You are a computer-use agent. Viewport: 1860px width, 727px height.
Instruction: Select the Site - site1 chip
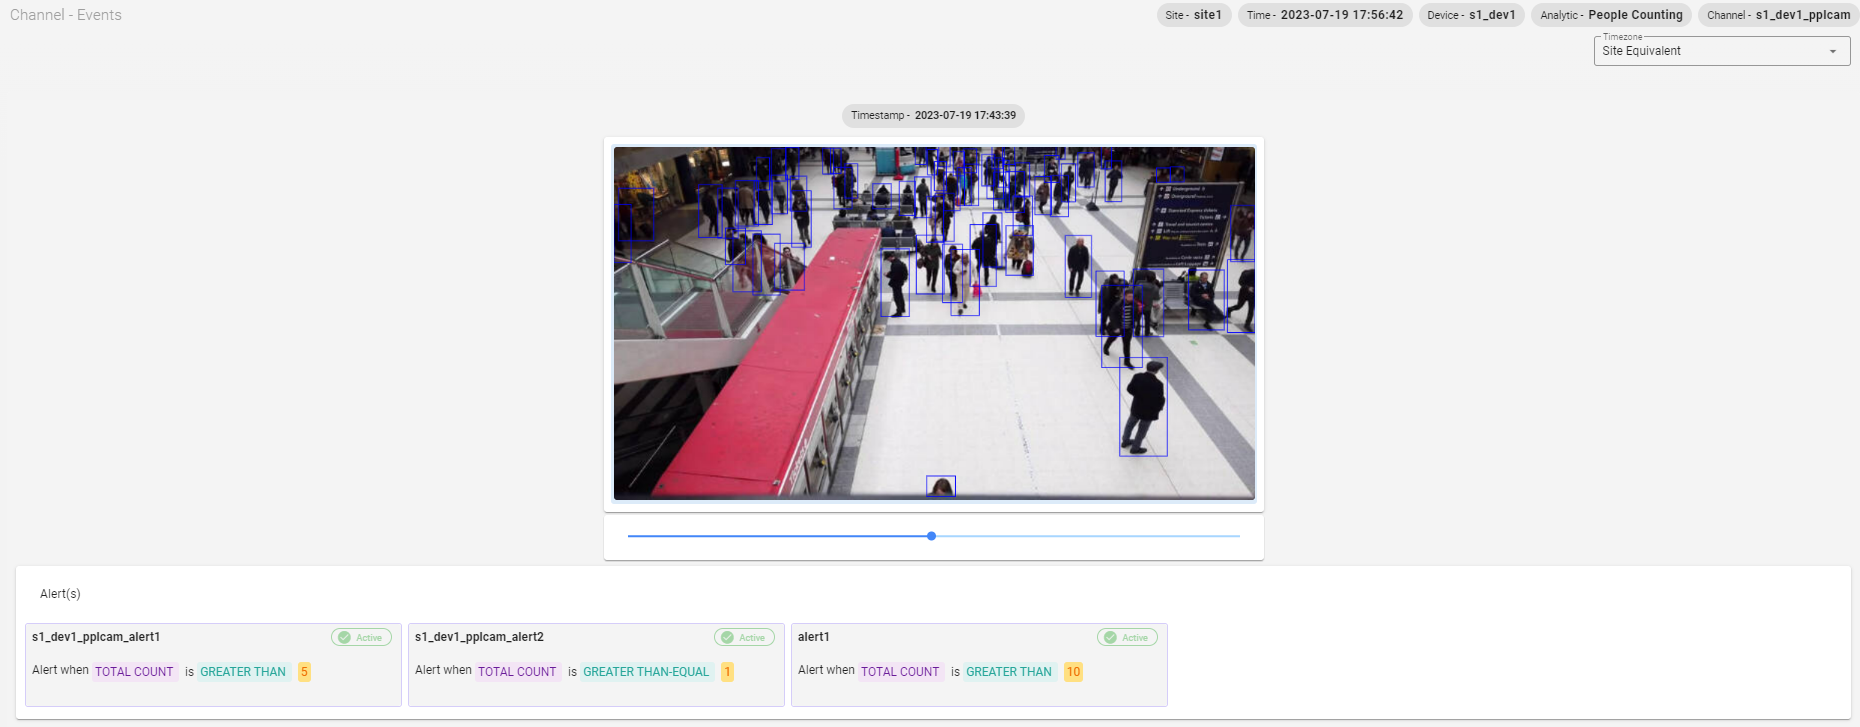(1193, 15)
